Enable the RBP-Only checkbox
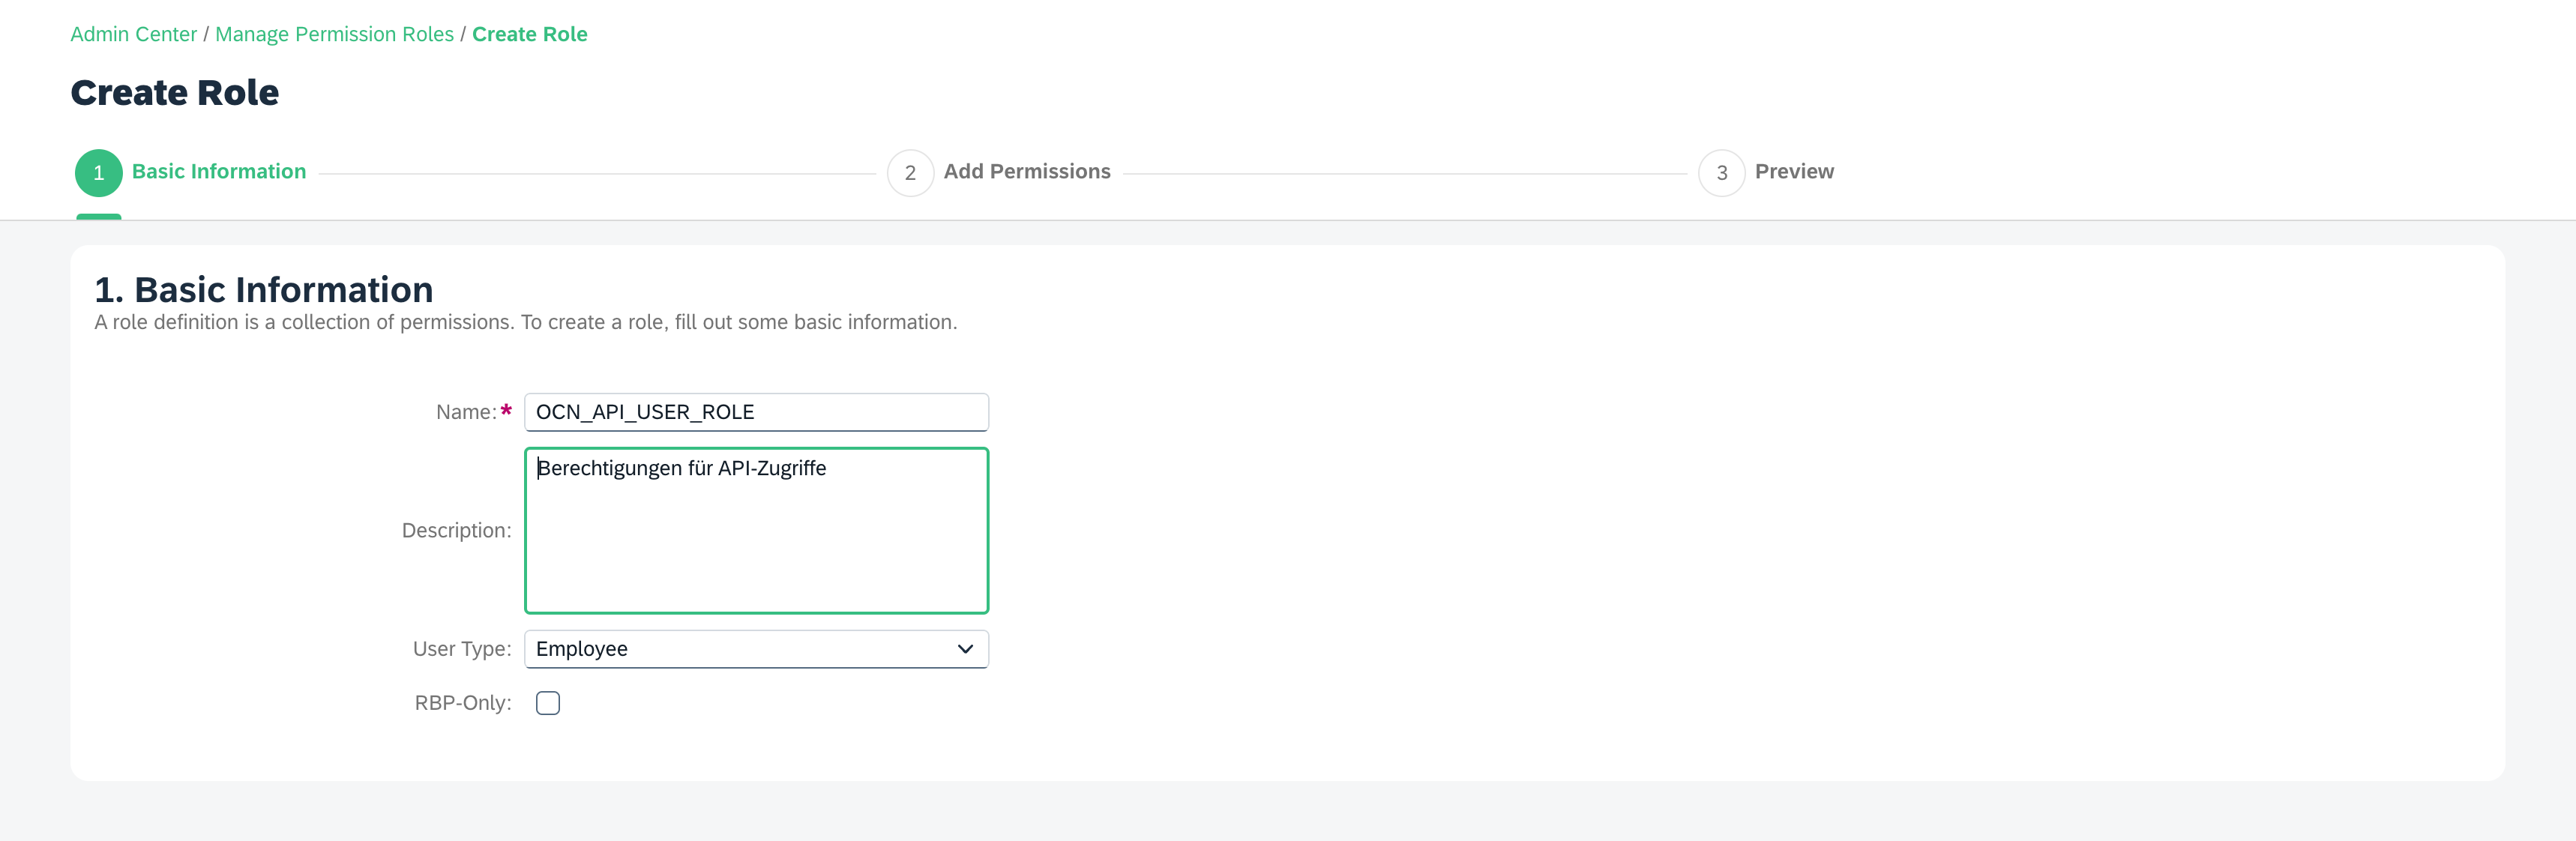 [x=547, y=703]
